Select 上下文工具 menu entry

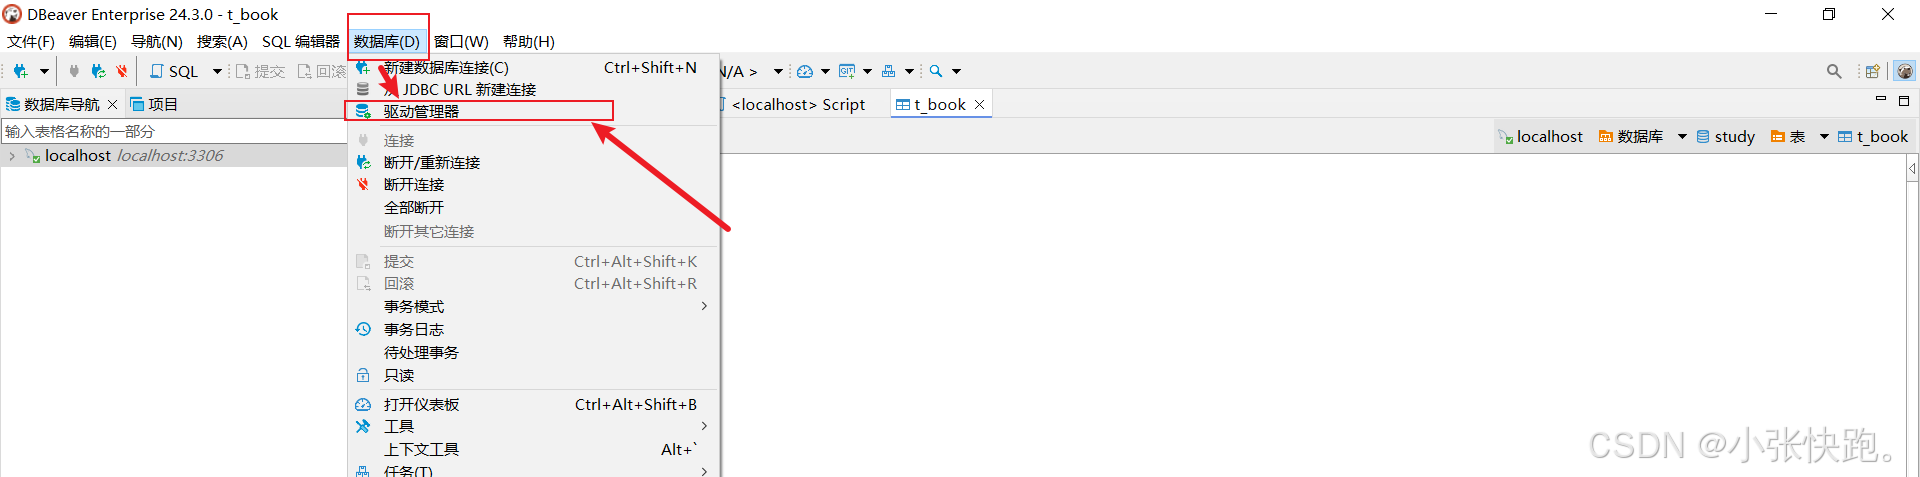tap(533, 449)
